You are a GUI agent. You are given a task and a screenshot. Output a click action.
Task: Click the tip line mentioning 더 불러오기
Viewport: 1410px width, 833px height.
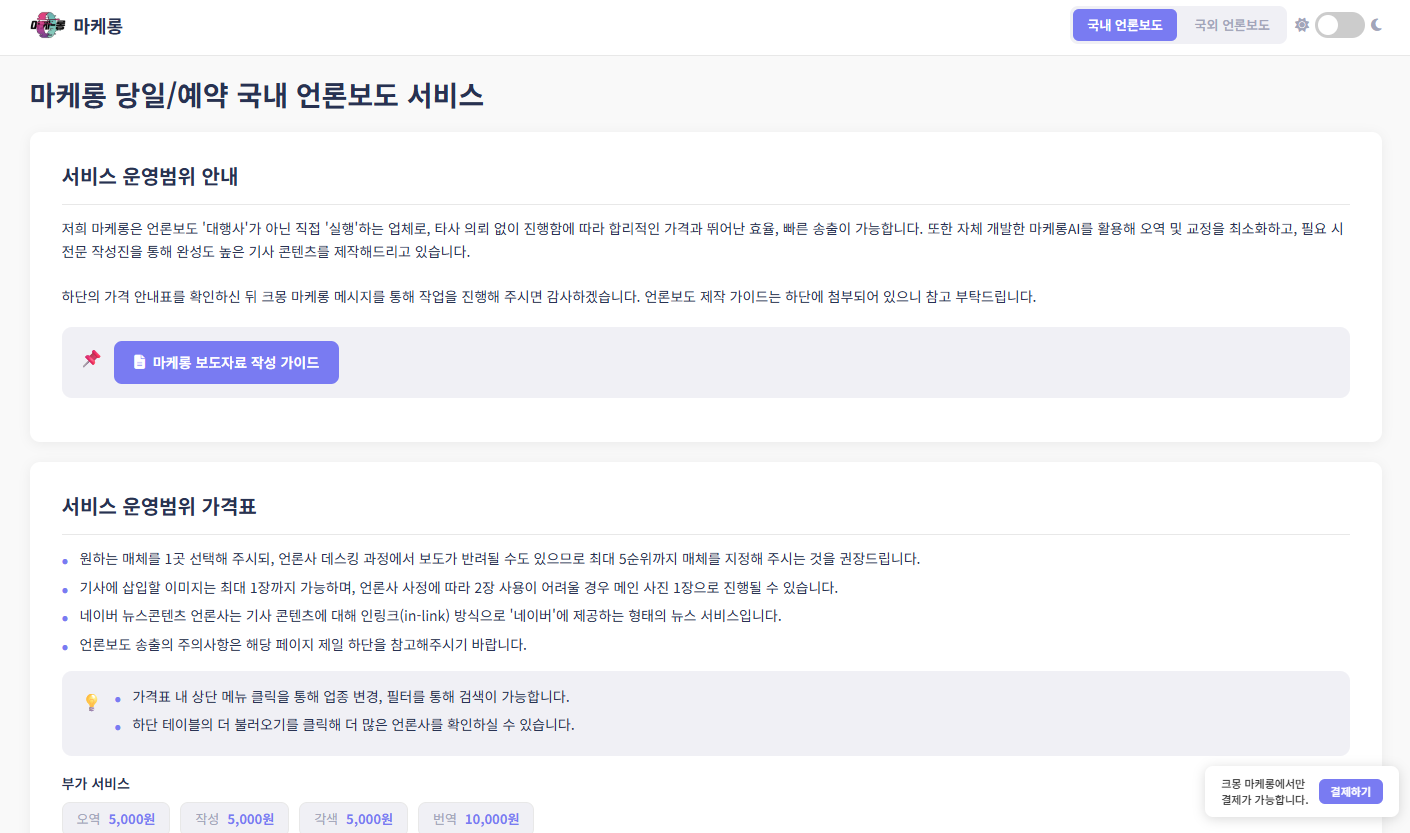pos(353,725)
